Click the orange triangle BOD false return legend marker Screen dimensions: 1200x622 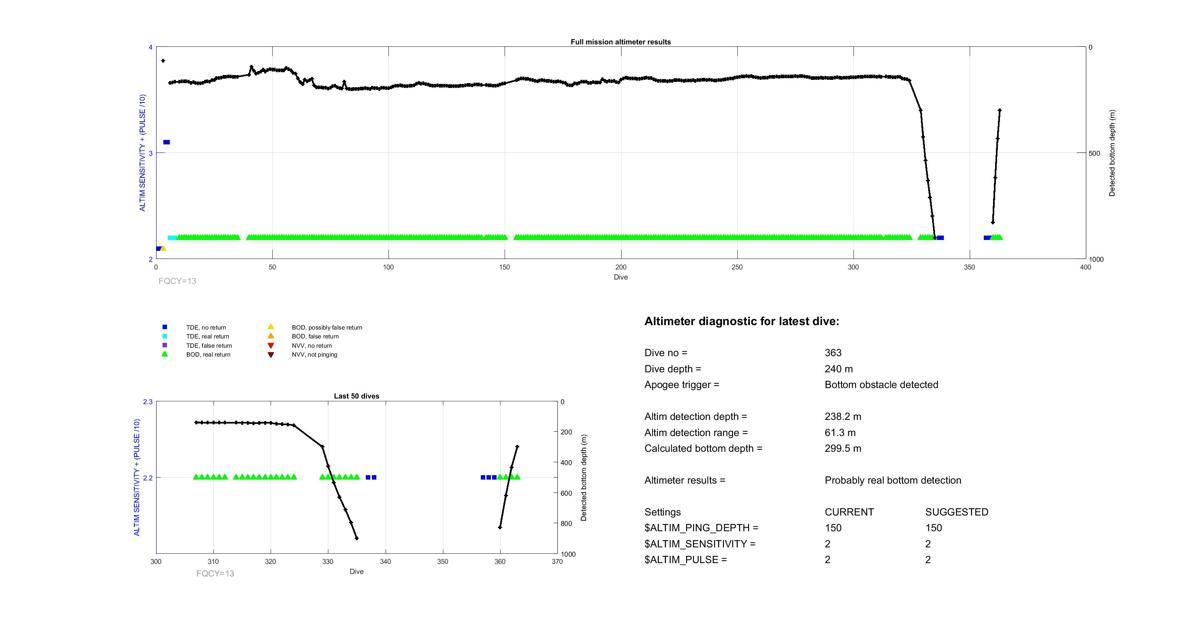(x=270, y=336)
